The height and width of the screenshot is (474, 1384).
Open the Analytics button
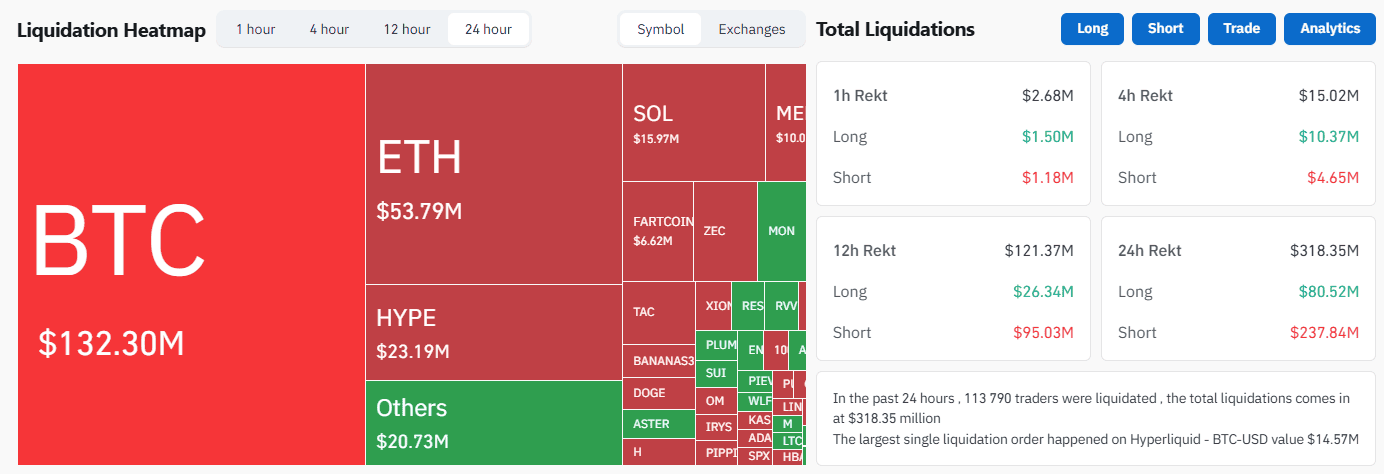pyautogui.click(x=1329, y=29)
